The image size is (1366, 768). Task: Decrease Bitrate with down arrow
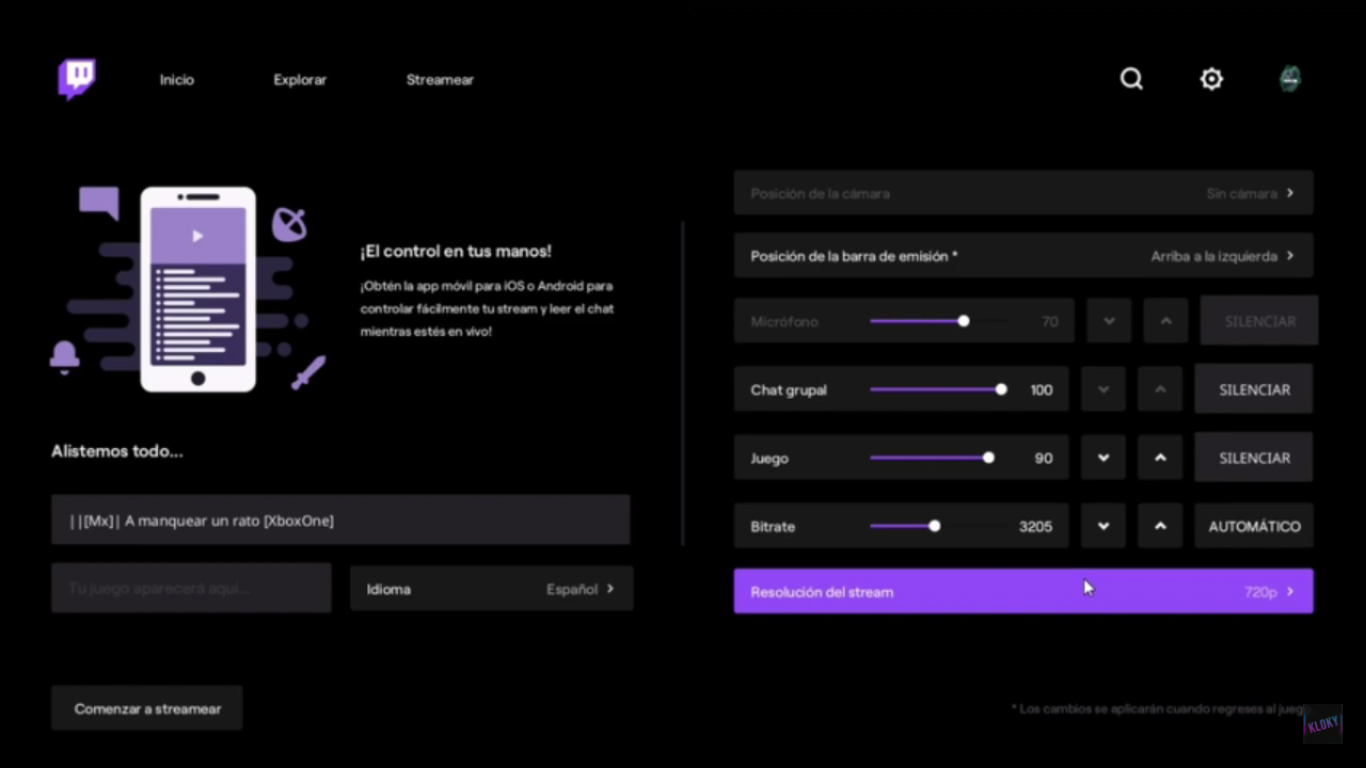(x=1103, y=526)
